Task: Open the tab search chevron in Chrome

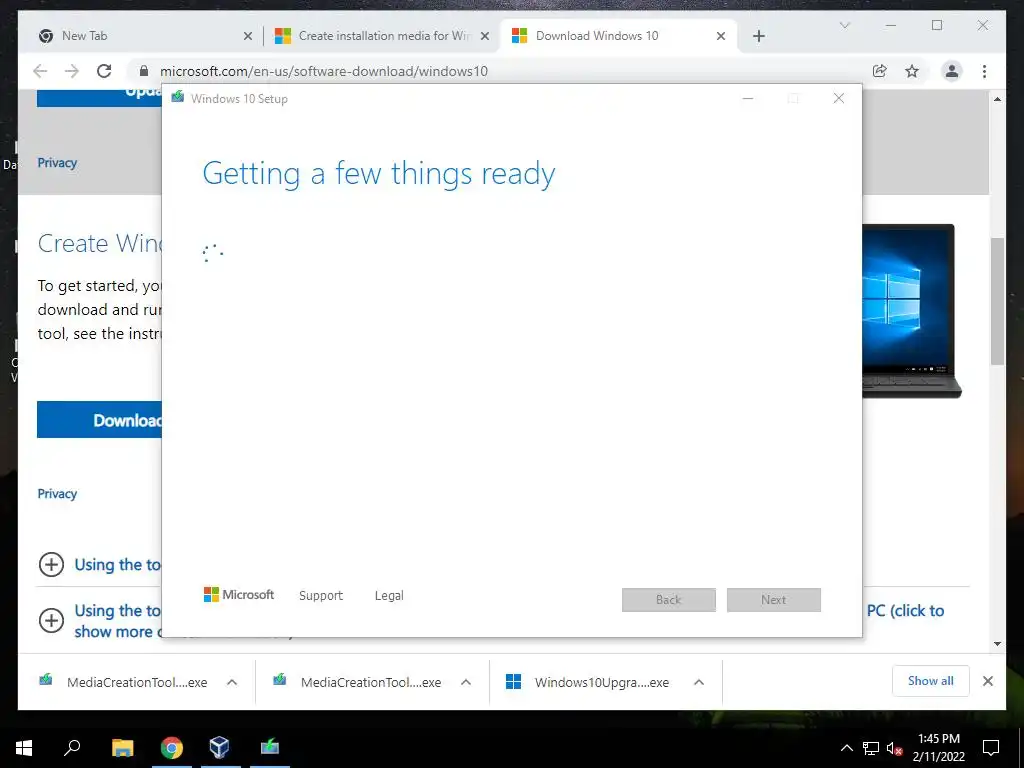Action: tap(844, 25)
